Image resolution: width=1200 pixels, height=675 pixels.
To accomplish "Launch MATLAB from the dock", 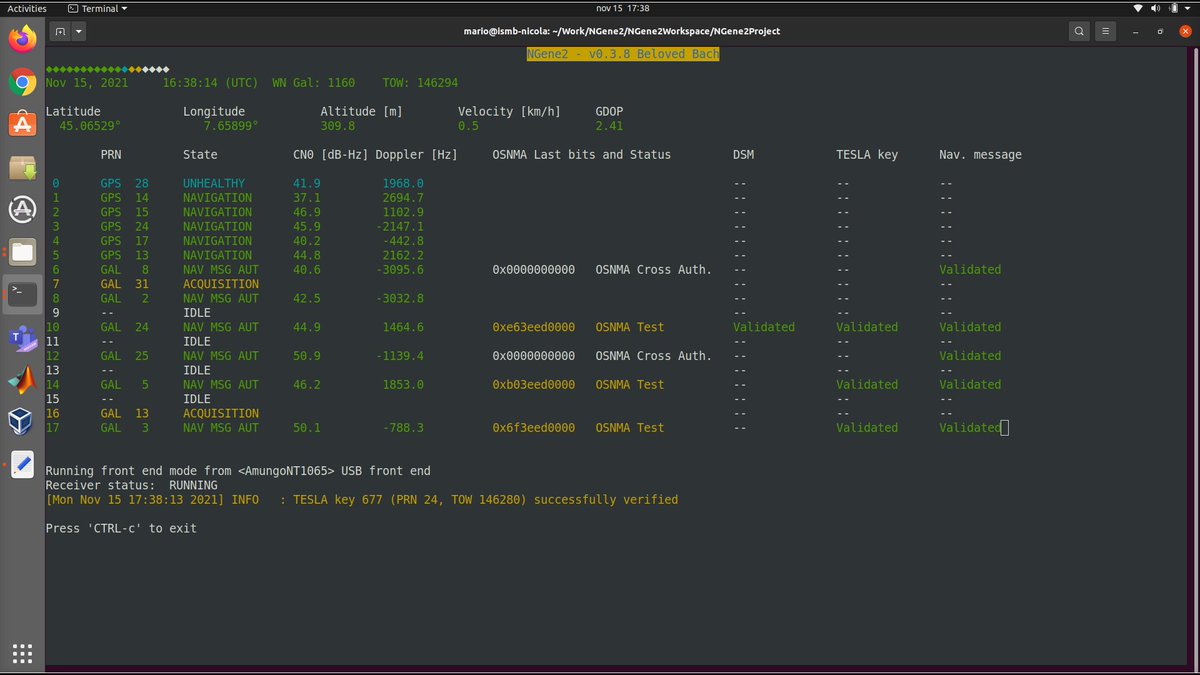I will (23, 379).
